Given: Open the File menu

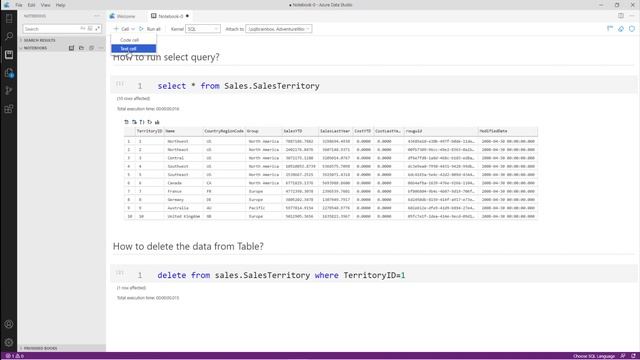Looking at the screenshot, I should coord(19,5).
